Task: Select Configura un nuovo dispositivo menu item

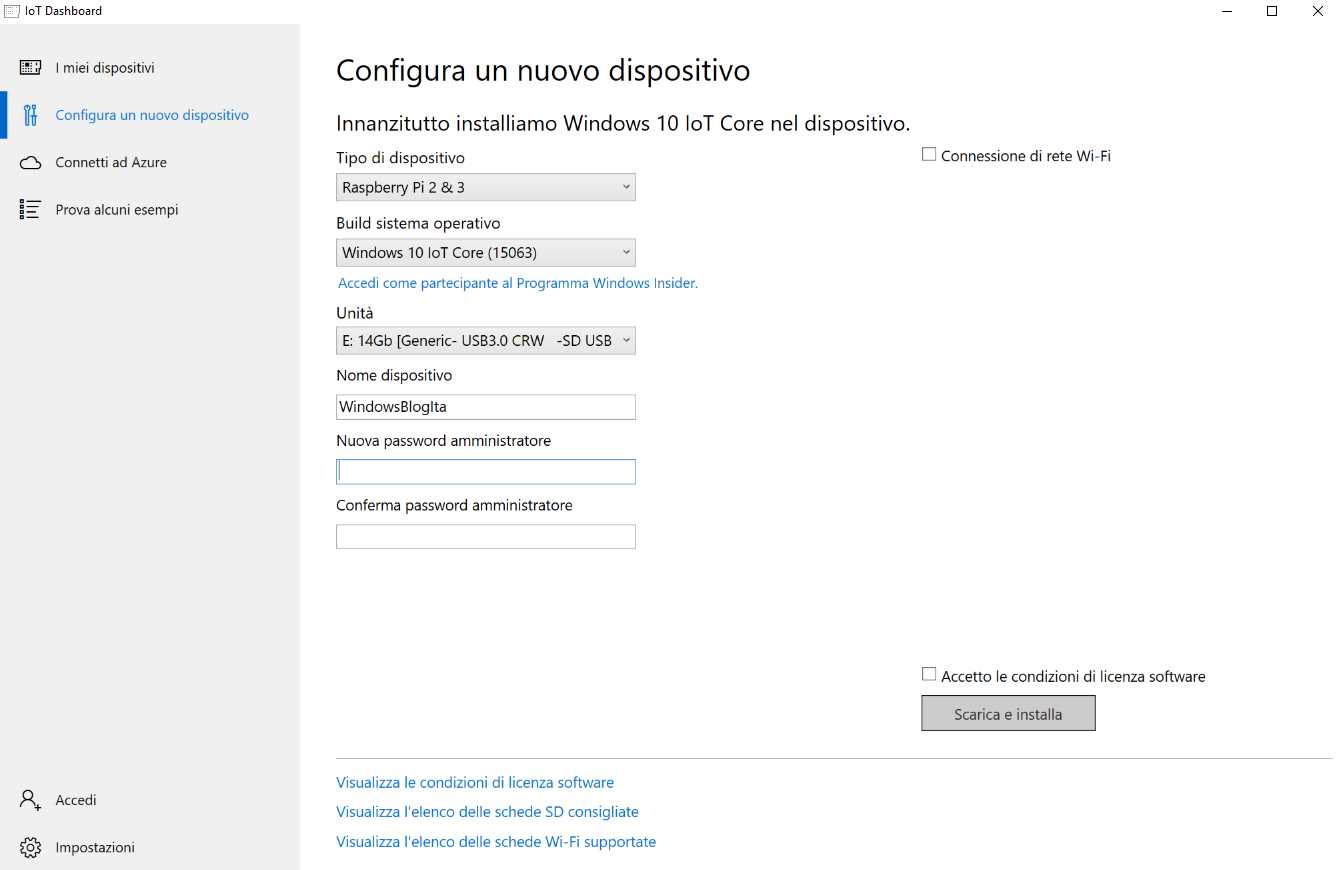Action: [150, 115]
